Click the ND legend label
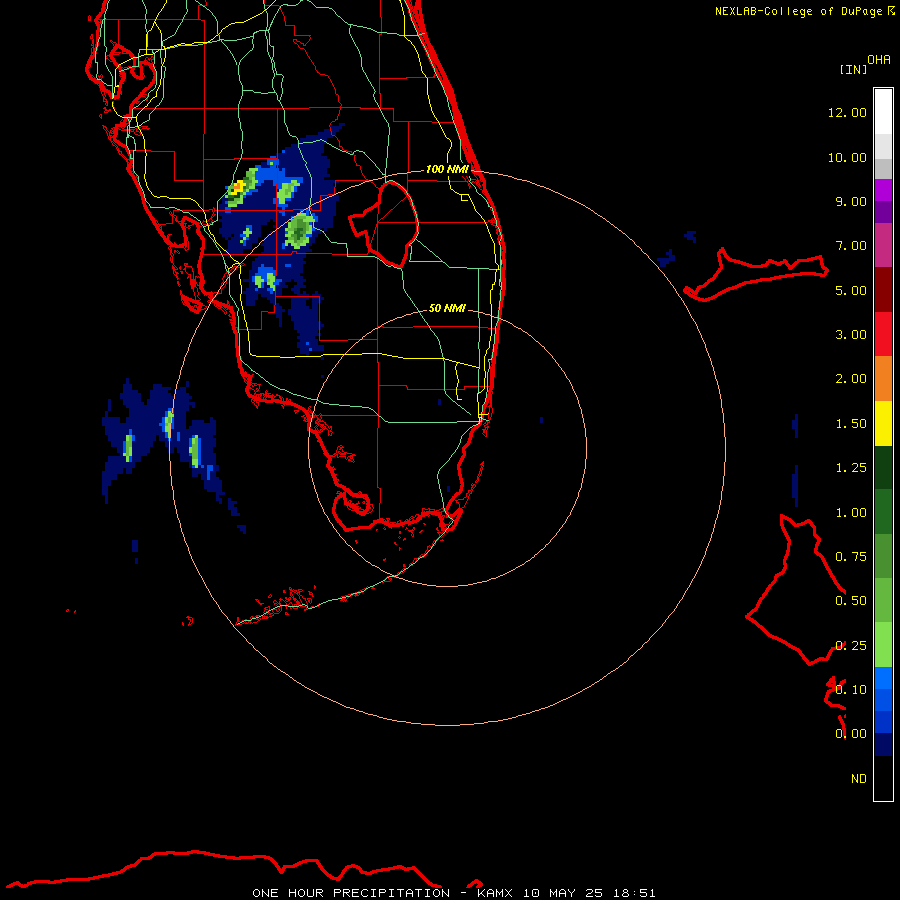 coord(859,779)
